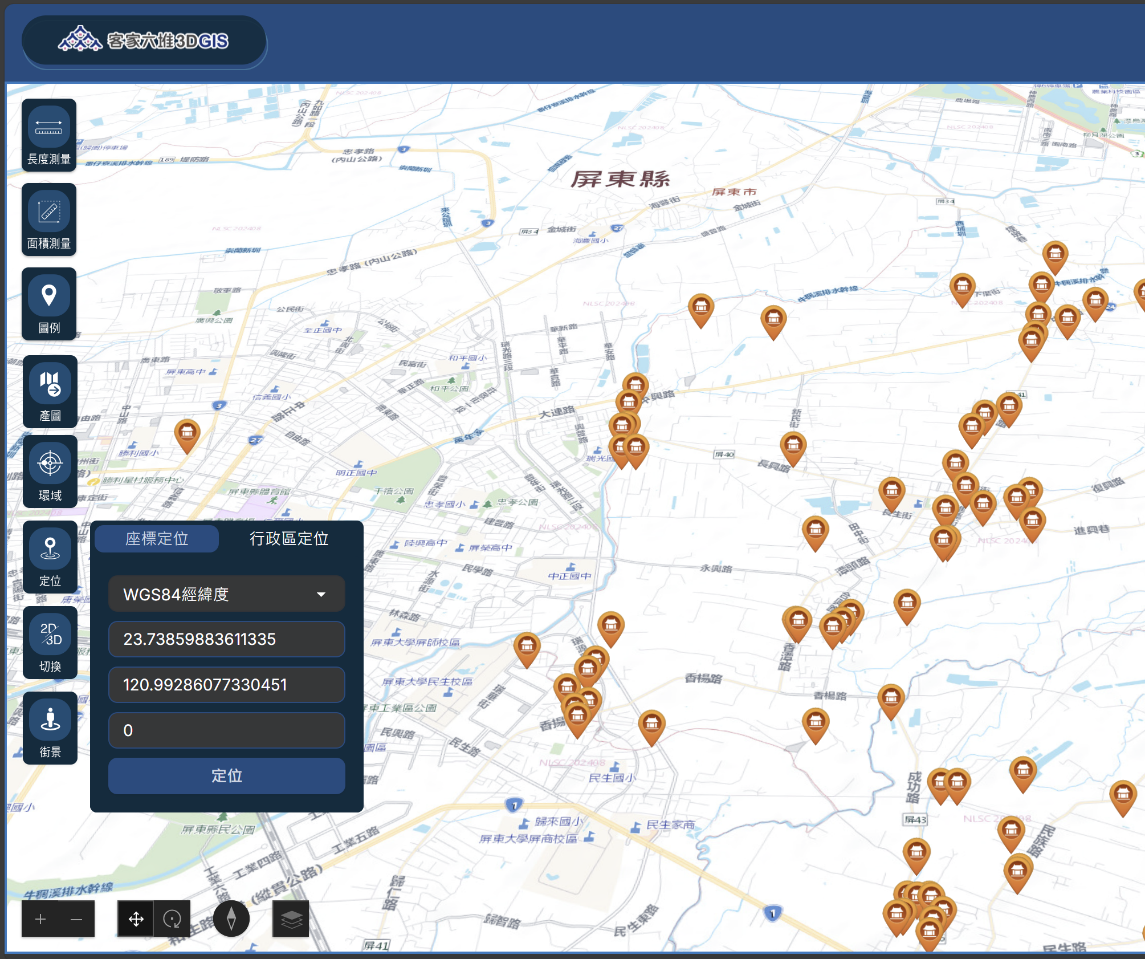Click the 中正國中 school label
Viewport: 1145px width, 959px height.
[x=570, y=576]
